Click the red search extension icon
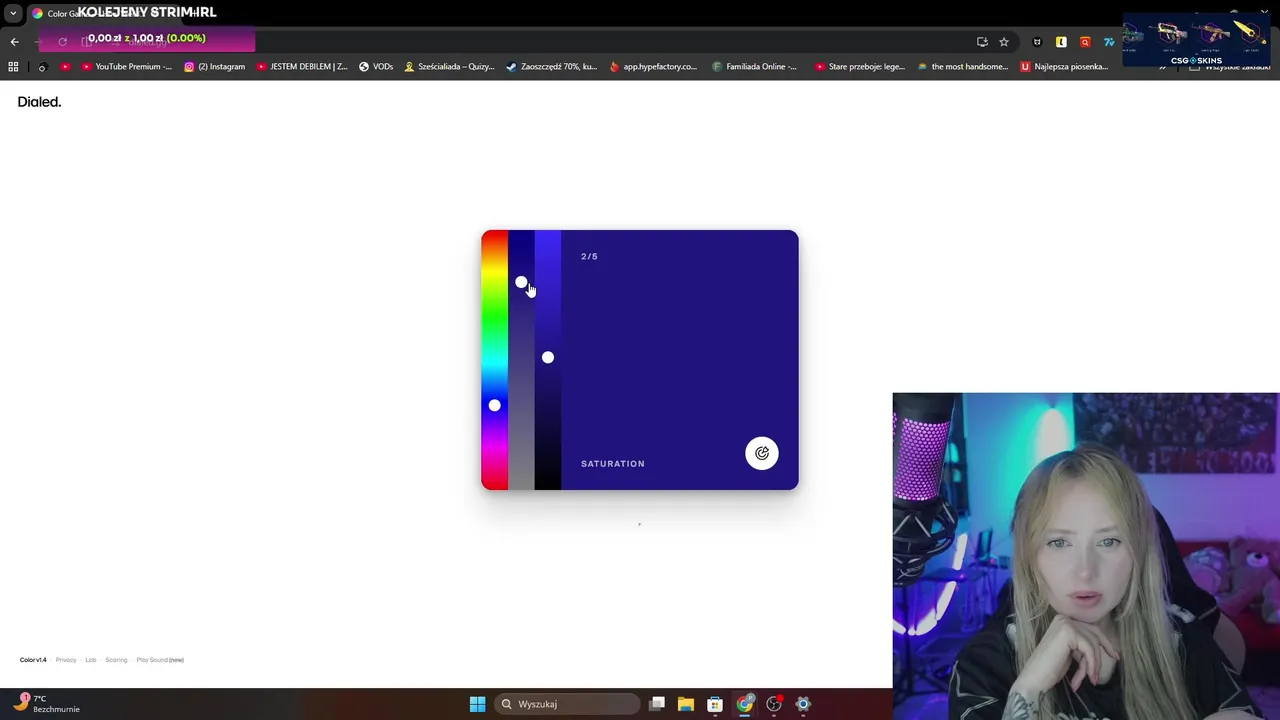This screenshot has width=1280, height=720. 1085,42
